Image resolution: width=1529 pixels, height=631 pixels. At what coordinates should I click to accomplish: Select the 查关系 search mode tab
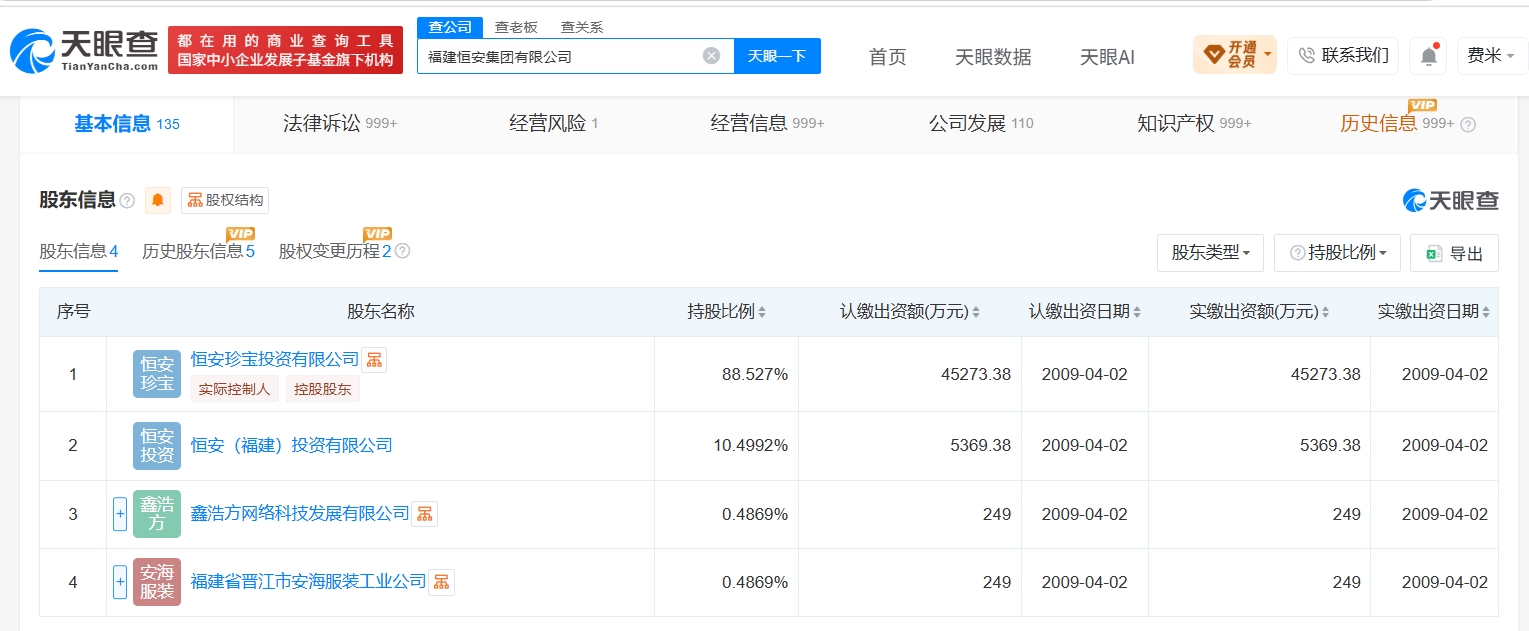coord(582,28)
